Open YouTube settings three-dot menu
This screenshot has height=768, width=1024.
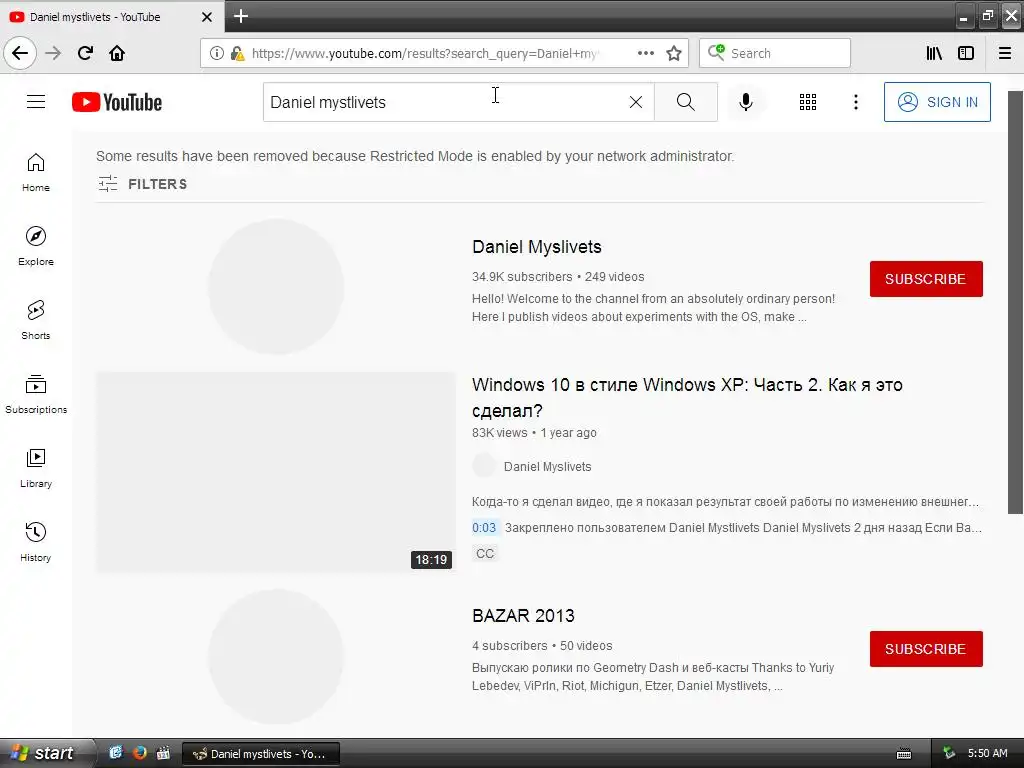click(856, 102)
